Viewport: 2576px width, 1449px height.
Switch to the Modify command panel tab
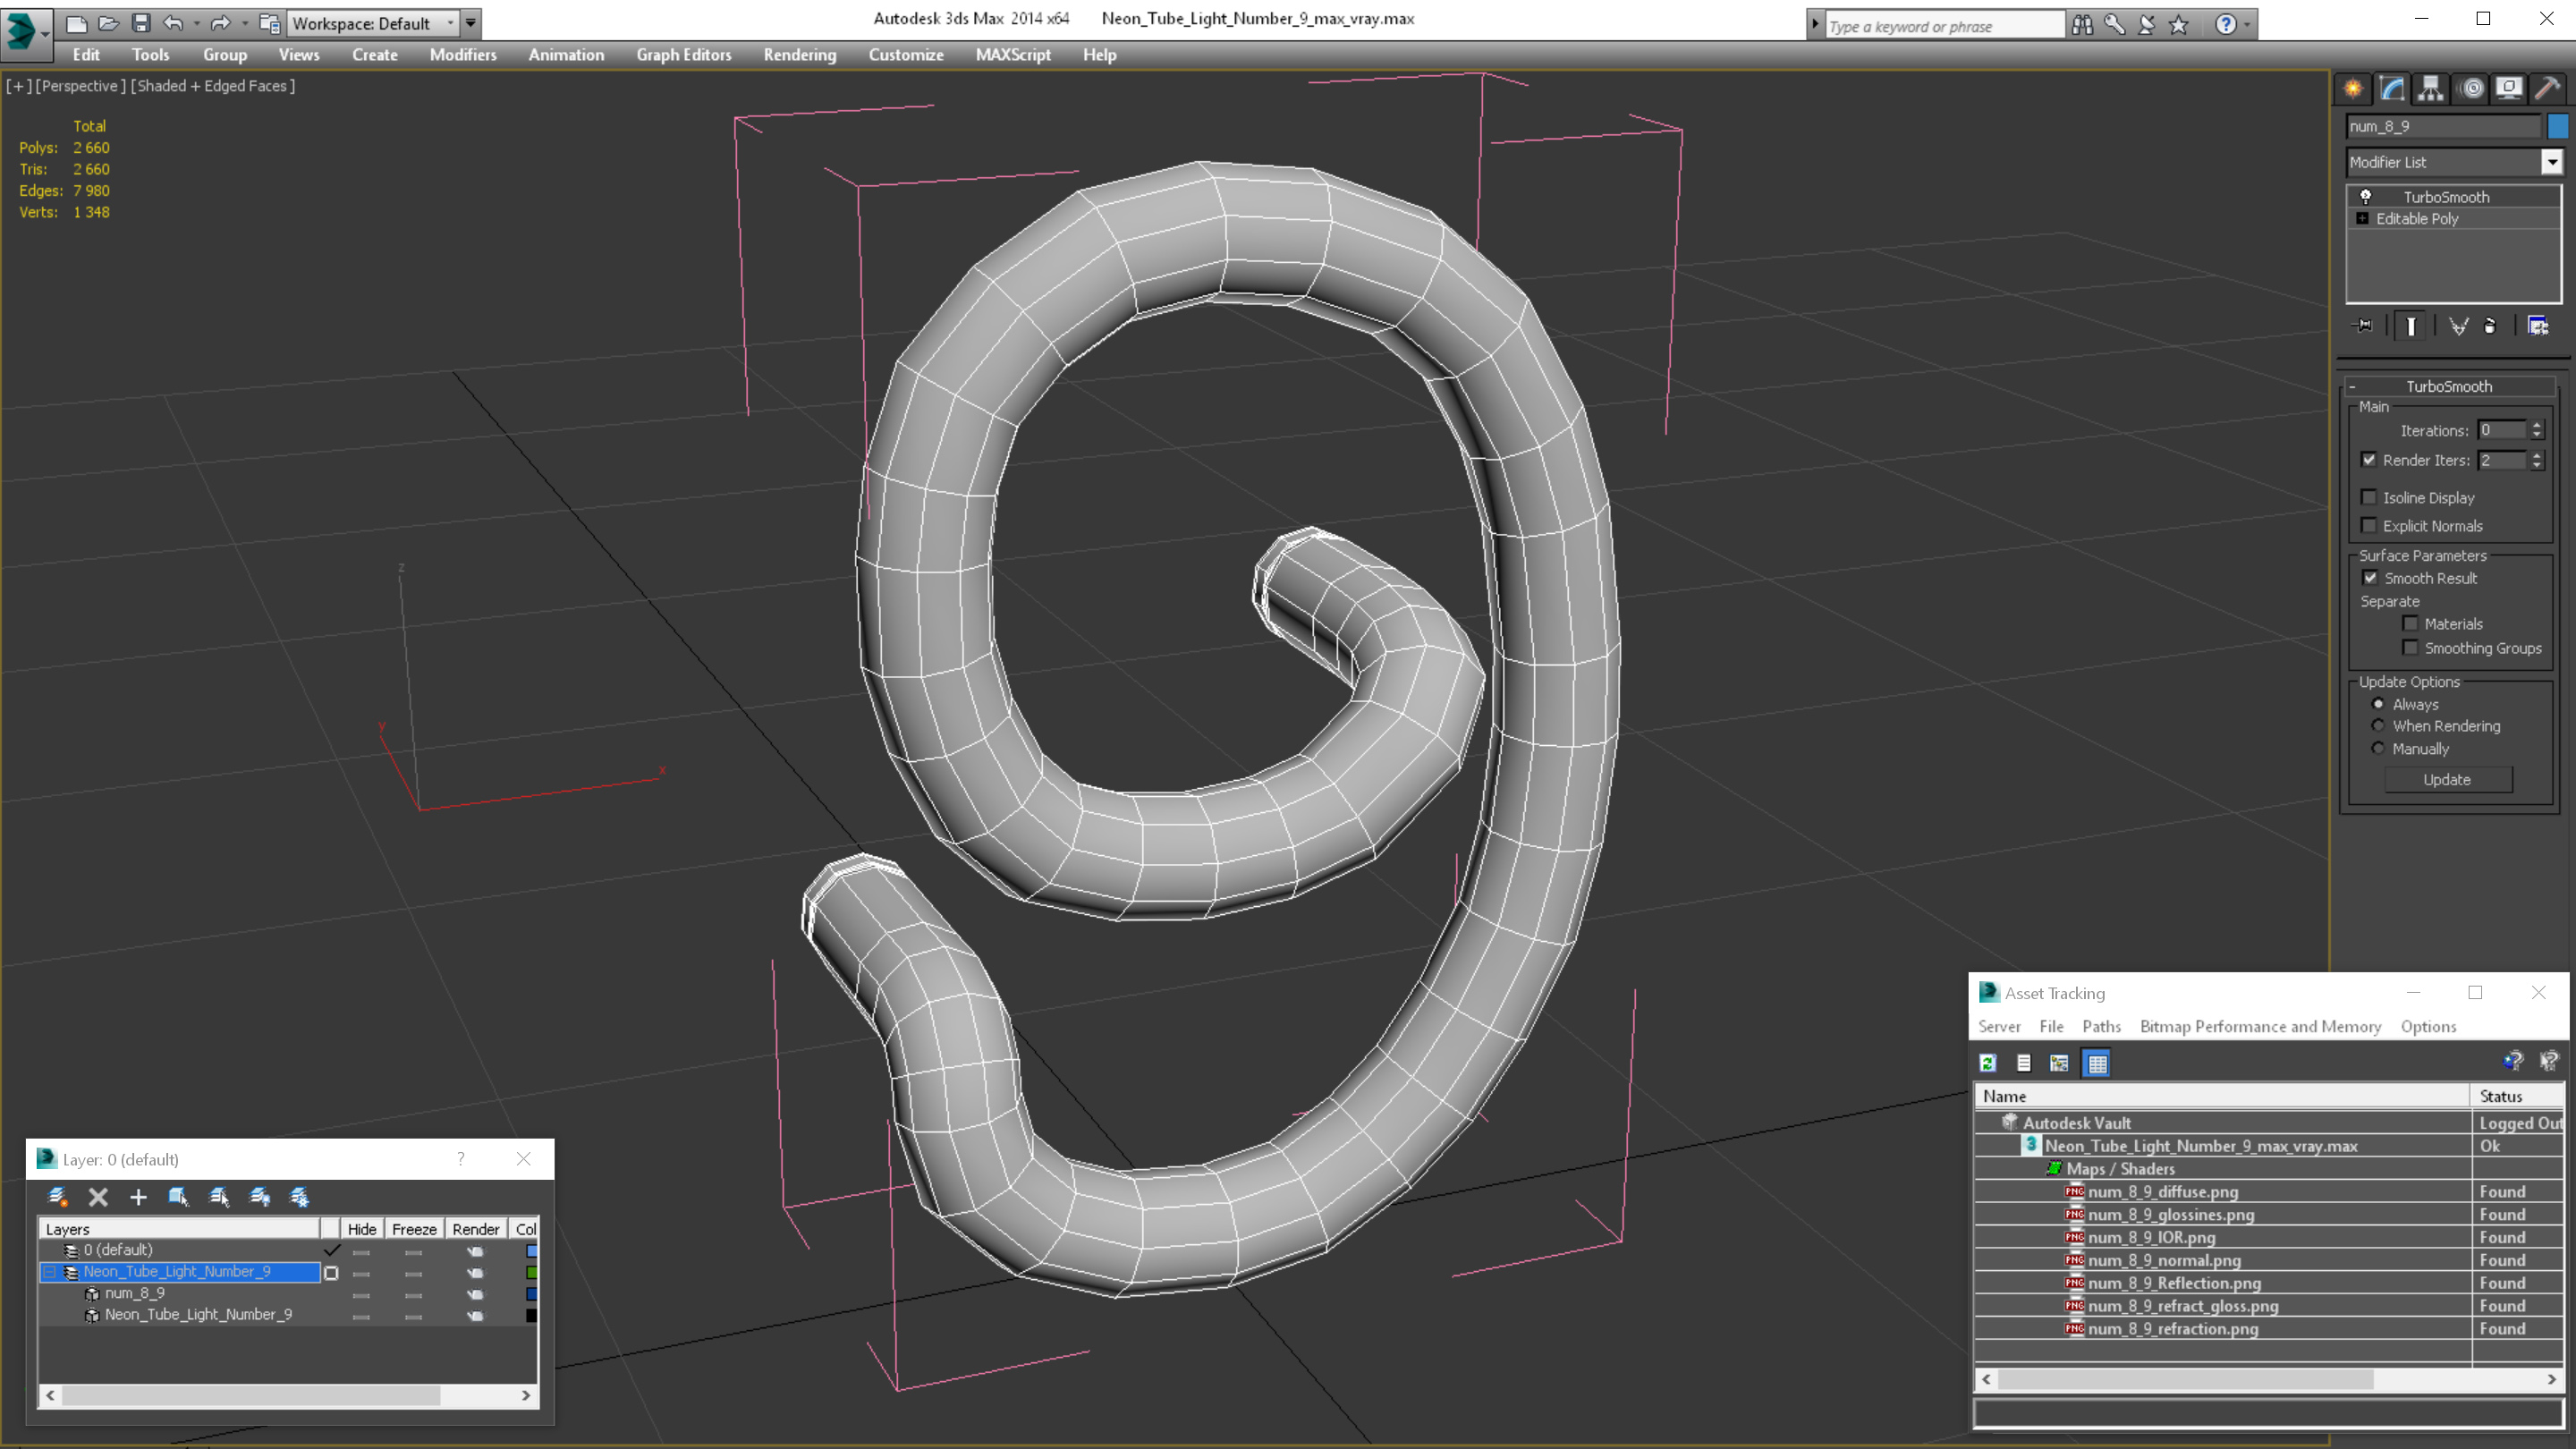pyautogui.click(x=2392, y=89)
